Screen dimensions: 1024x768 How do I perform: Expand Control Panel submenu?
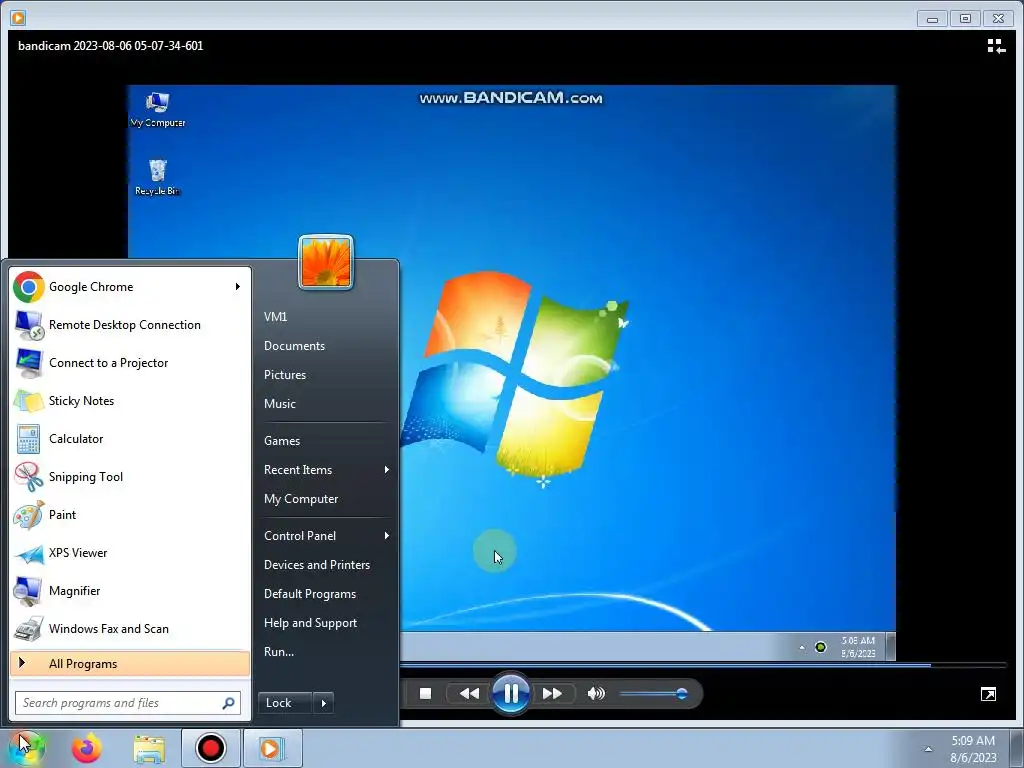coord(387,536)
